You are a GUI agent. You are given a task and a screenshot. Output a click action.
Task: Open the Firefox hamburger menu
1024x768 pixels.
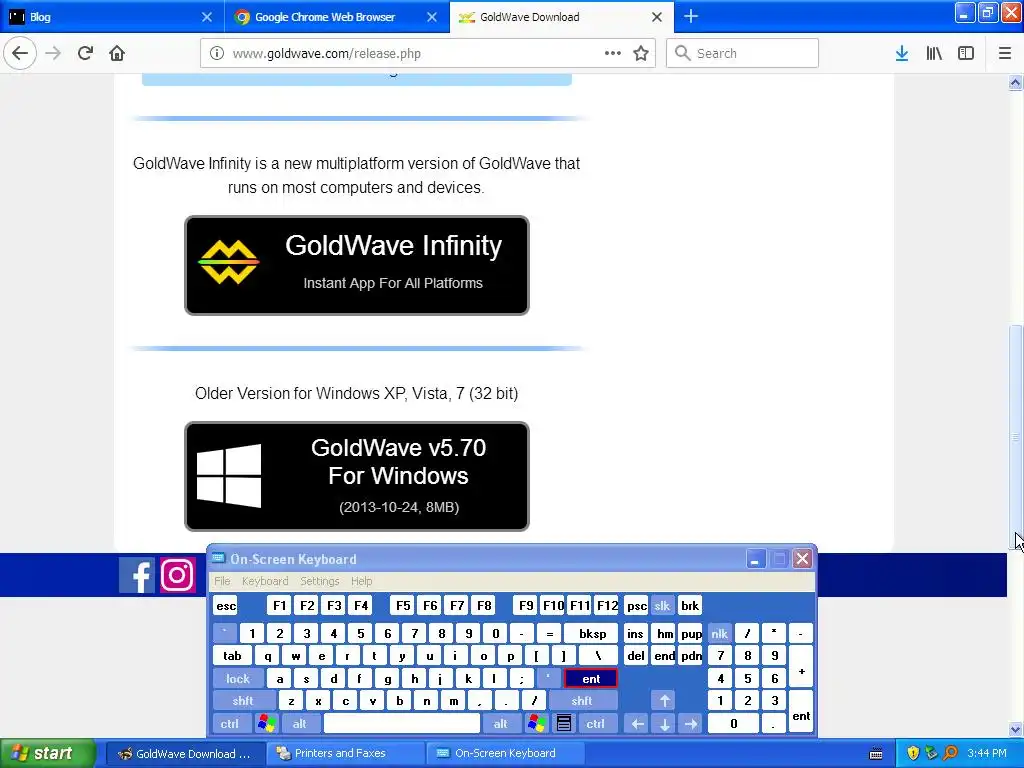[x=1004, y=53]
